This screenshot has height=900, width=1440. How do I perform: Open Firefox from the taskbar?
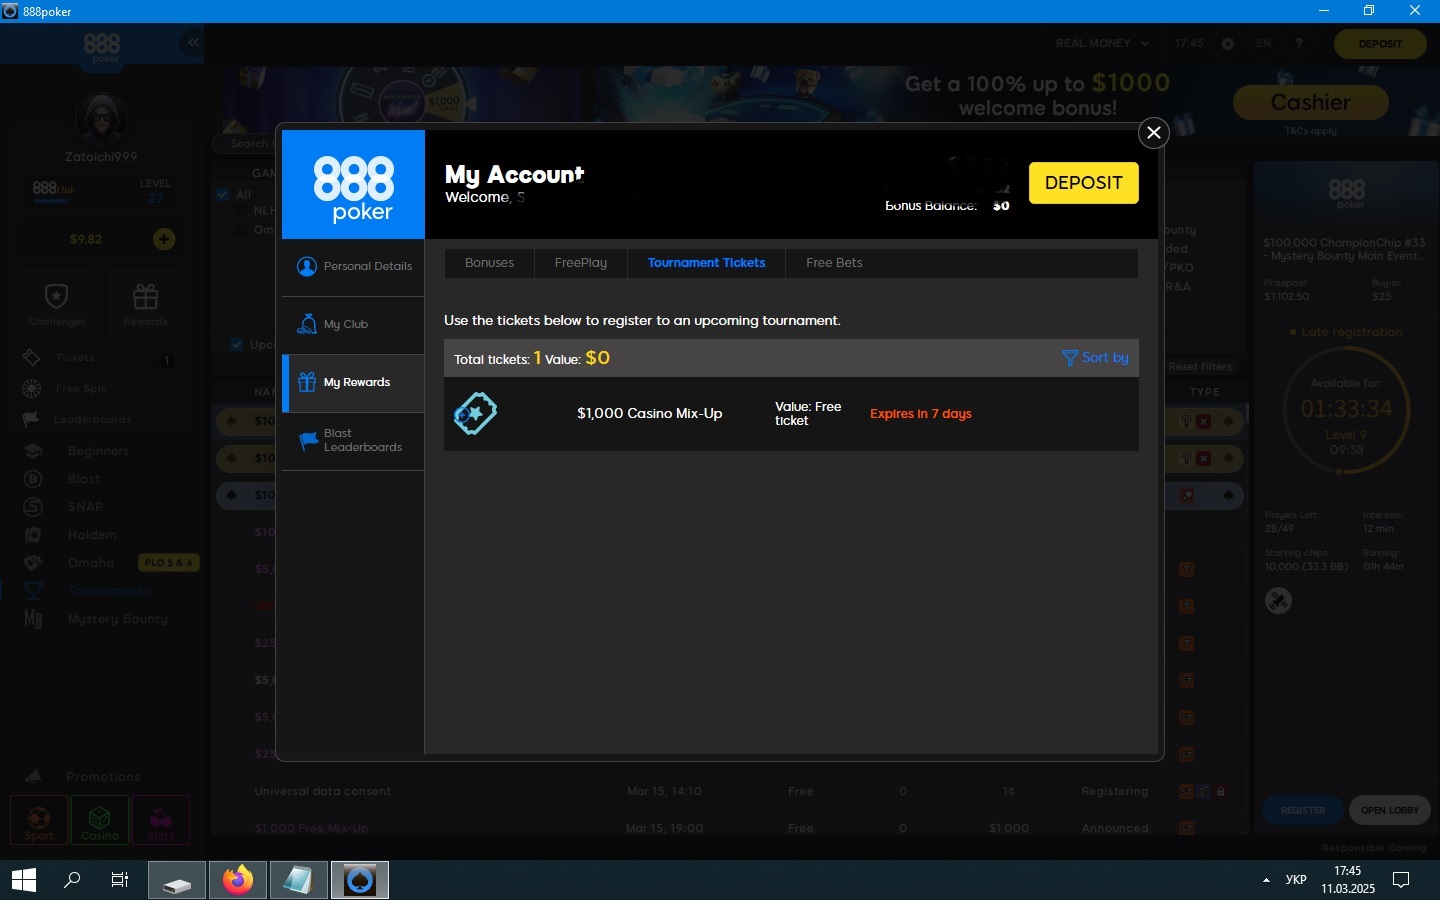point(238,880)
